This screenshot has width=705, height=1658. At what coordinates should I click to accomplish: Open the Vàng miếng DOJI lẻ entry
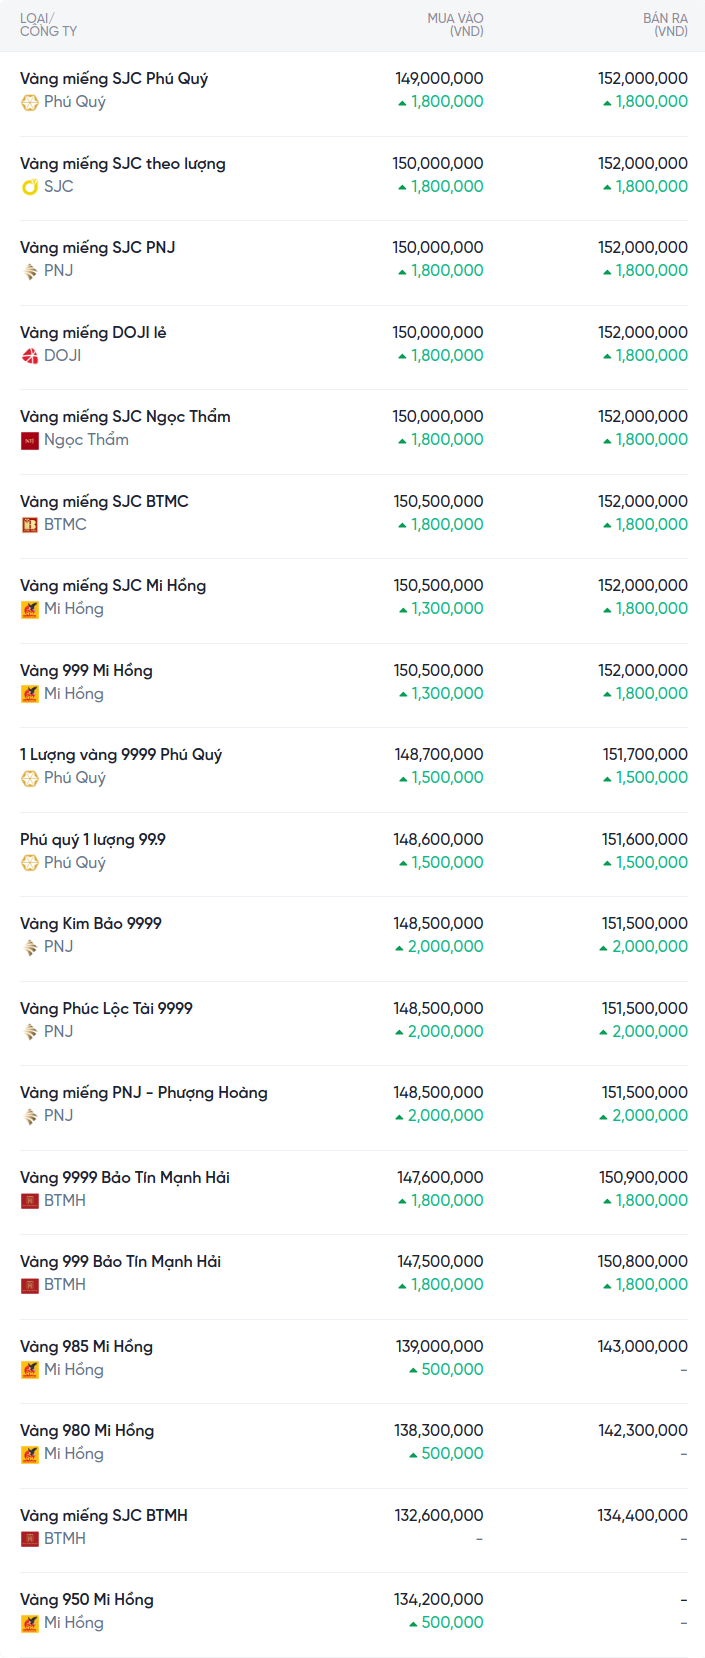click(x=93, y=332)
